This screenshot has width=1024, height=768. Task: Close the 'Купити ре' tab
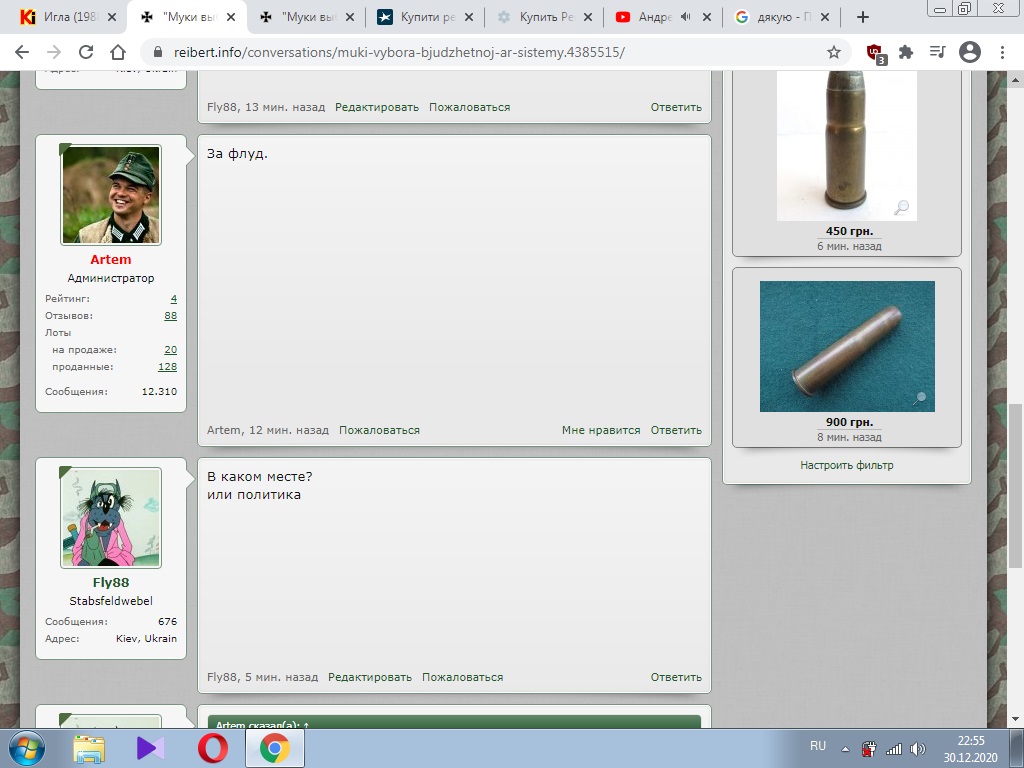(x=469, y=18)
